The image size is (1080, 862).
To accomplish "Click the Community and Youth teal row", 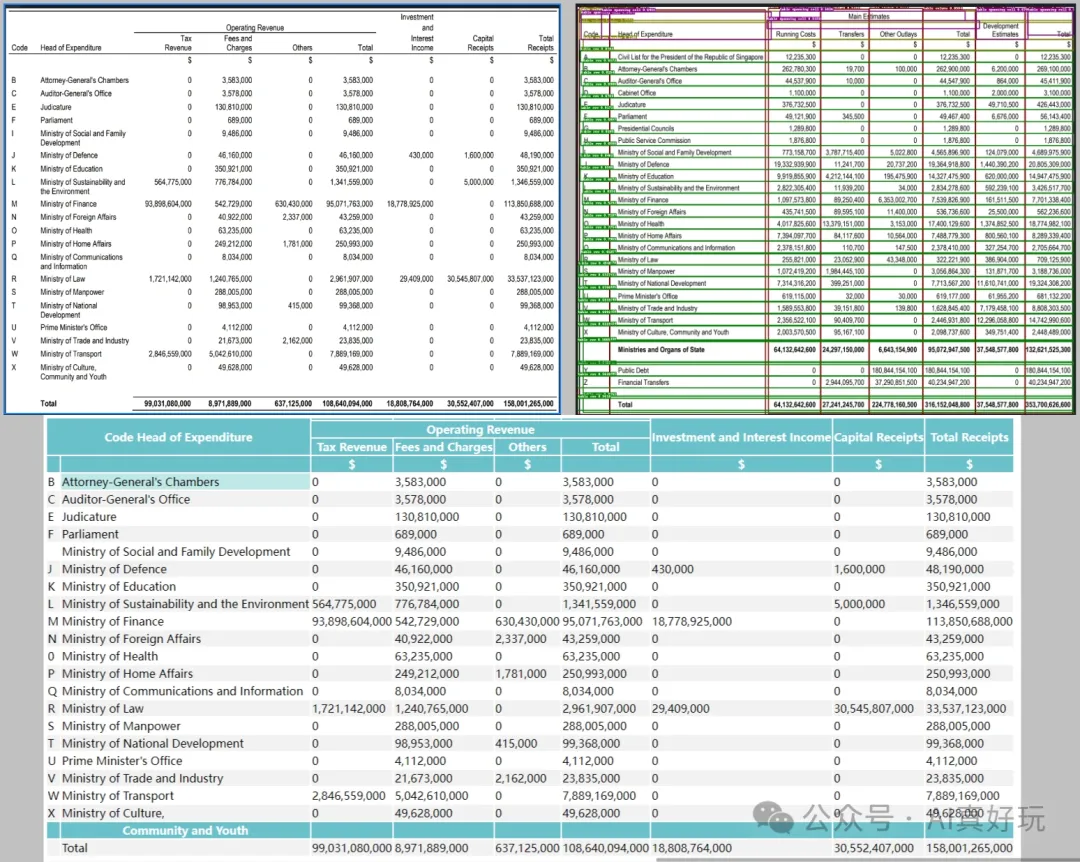I will point(185,830).
